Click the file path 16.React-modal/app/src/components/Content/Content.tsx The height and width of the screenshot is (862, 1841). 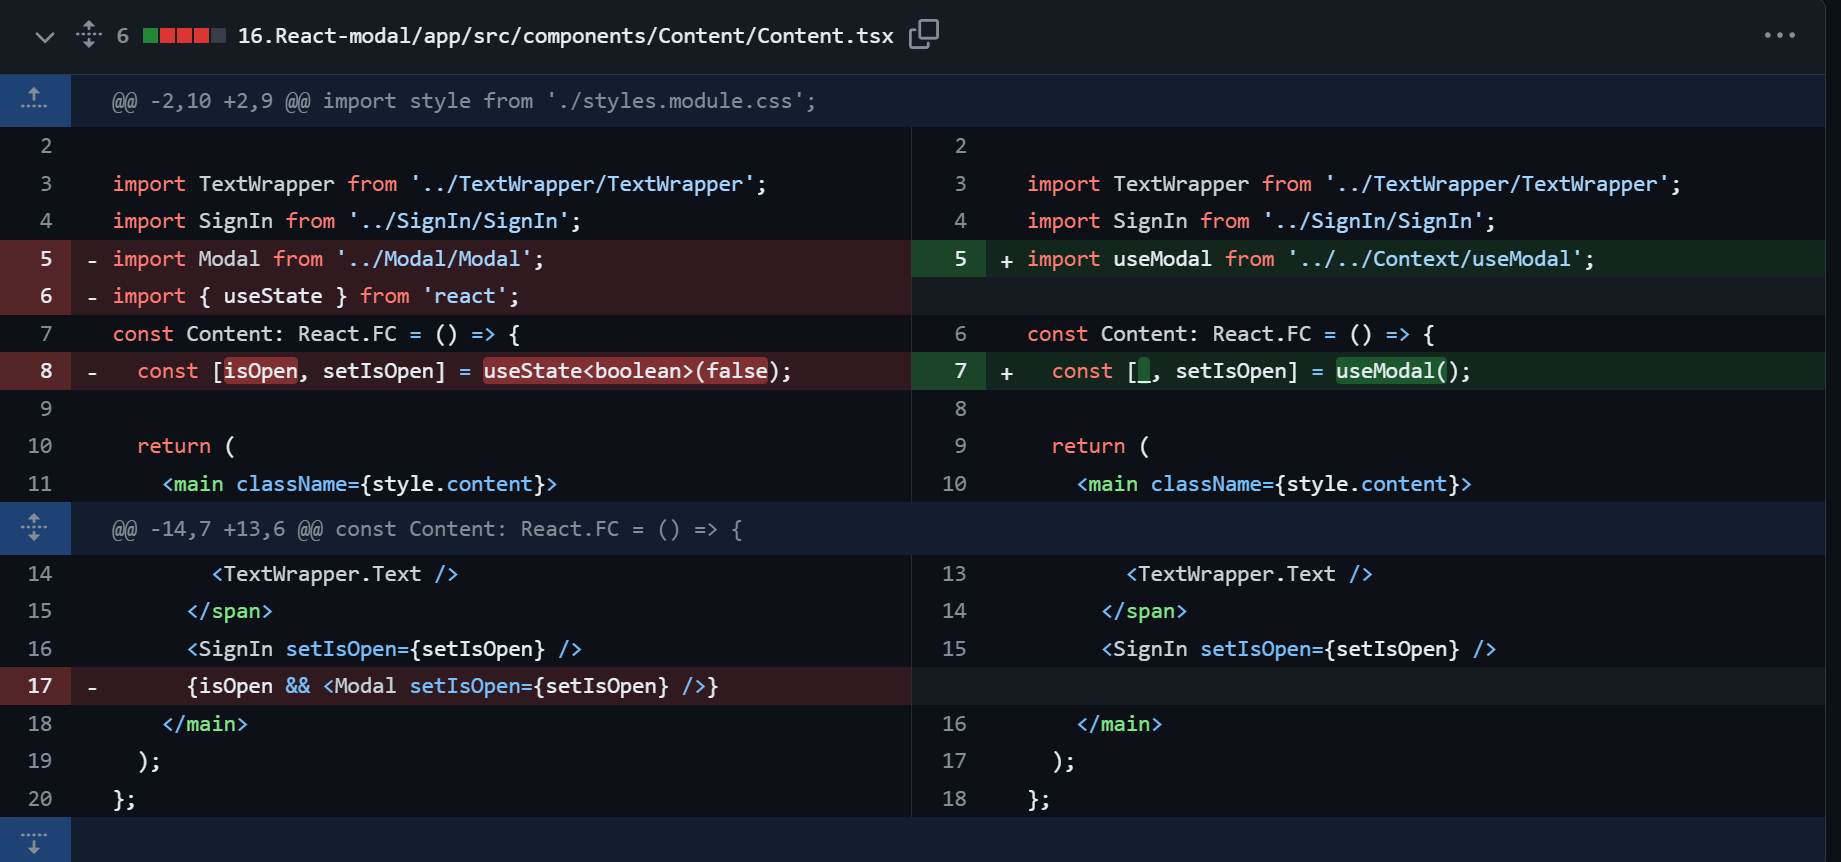565,36
